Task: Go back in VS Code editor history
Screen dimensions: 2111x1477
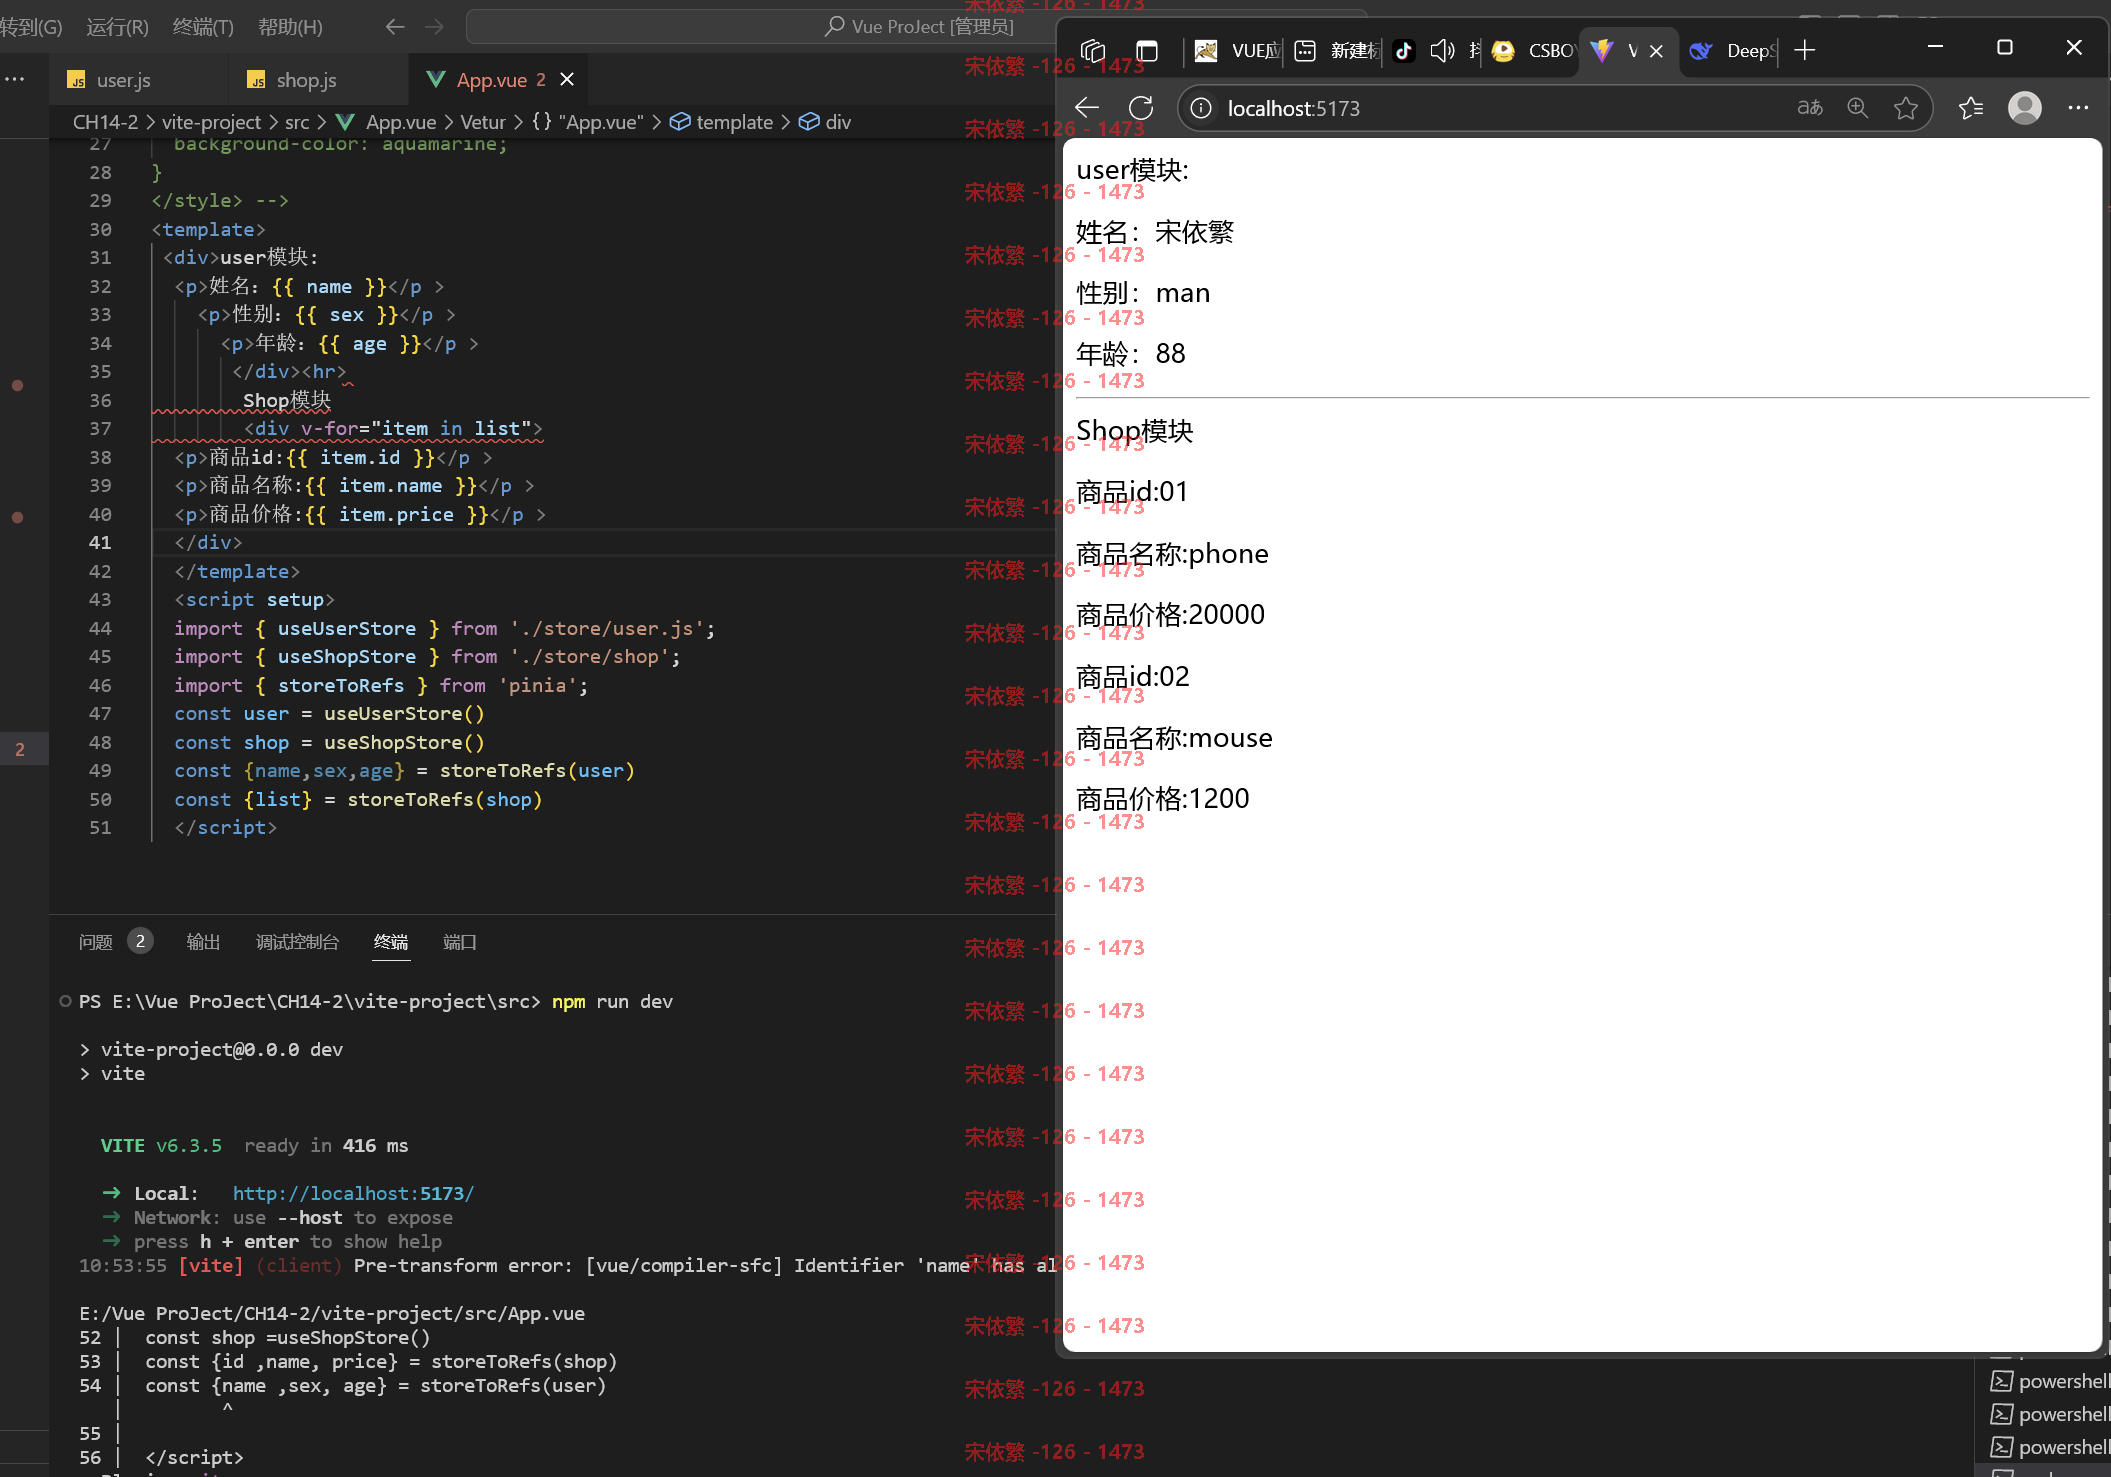Action: [x=395, y=27]
